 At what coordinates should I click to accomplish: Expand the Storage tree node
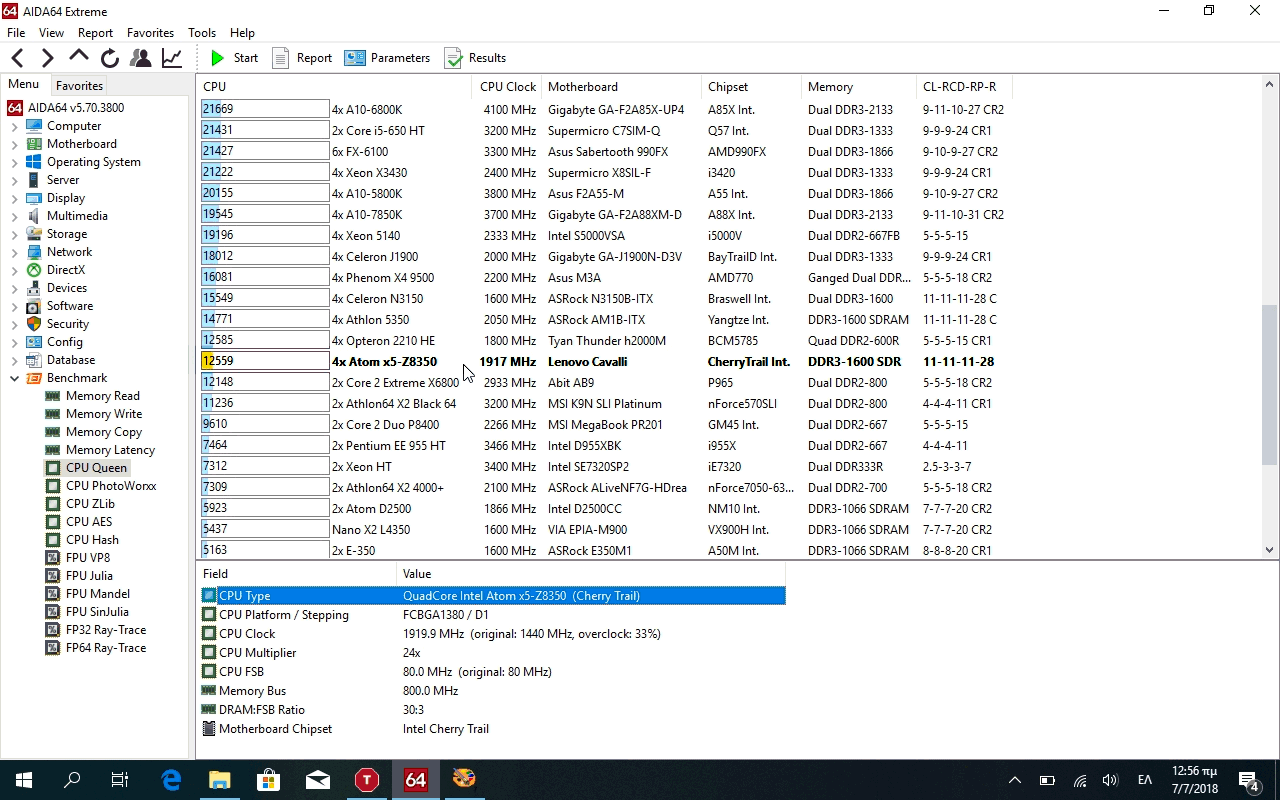[14, 234]
